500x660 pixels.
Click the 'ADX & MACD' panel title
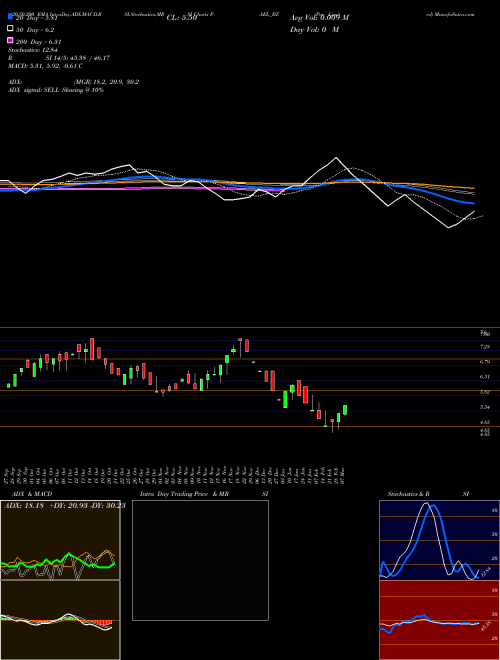click(x=32, y=494)
